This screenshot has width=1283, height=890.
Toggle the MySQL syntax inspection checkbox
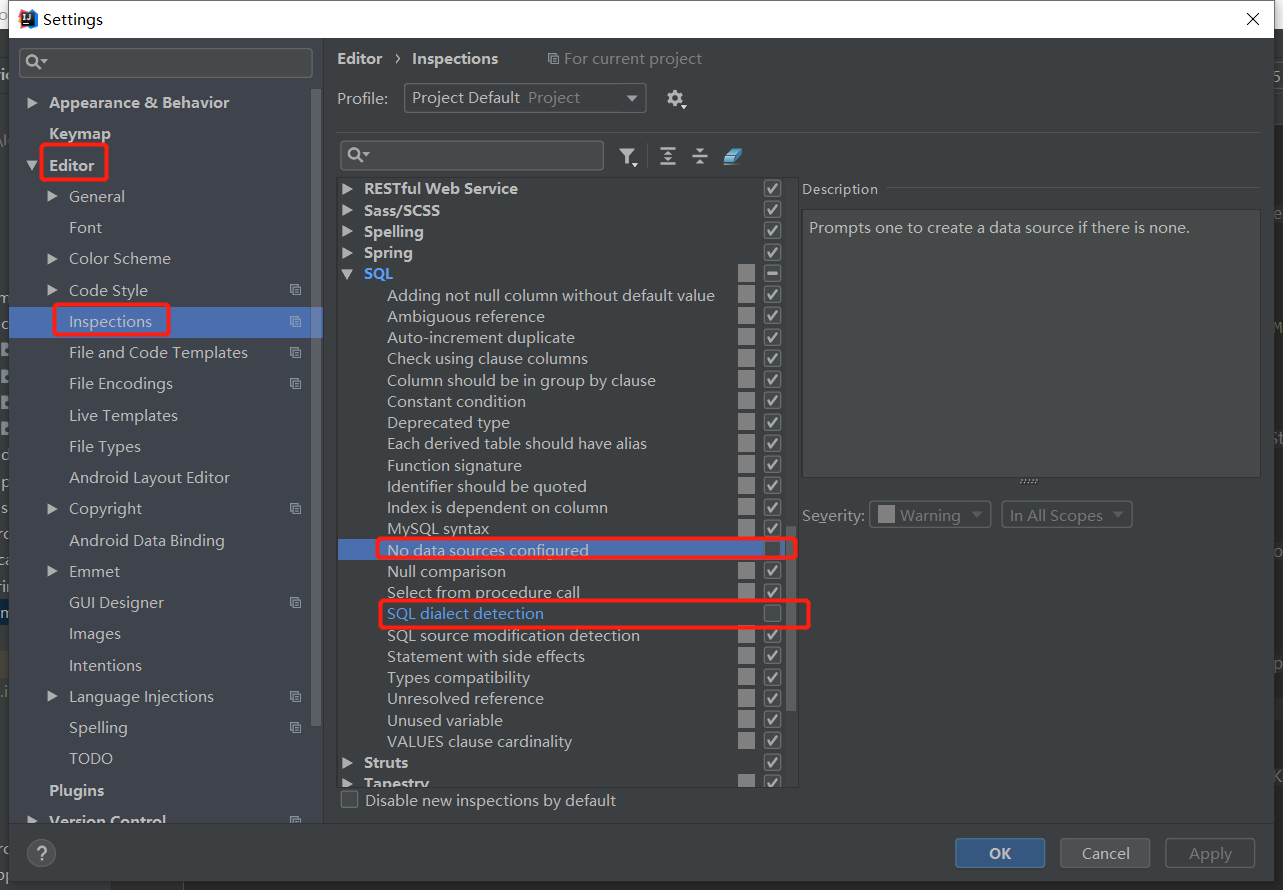pyautogui.click(x=772, y=528)
